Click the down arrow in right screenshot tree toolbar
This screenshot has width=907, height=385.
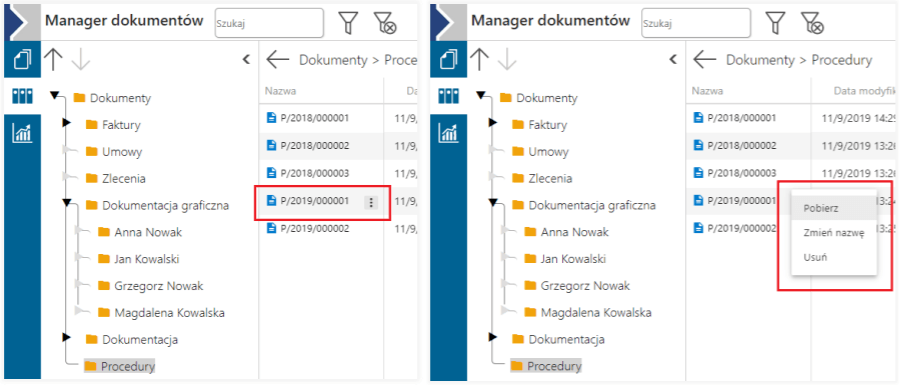[x=507, y=60]
